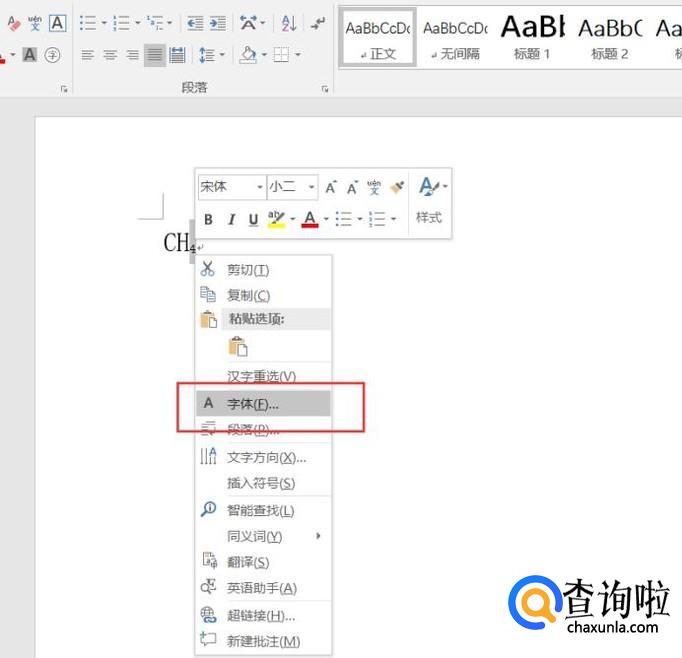Select the 无间隔 style
682x658 pixels.
pos(455,38)
